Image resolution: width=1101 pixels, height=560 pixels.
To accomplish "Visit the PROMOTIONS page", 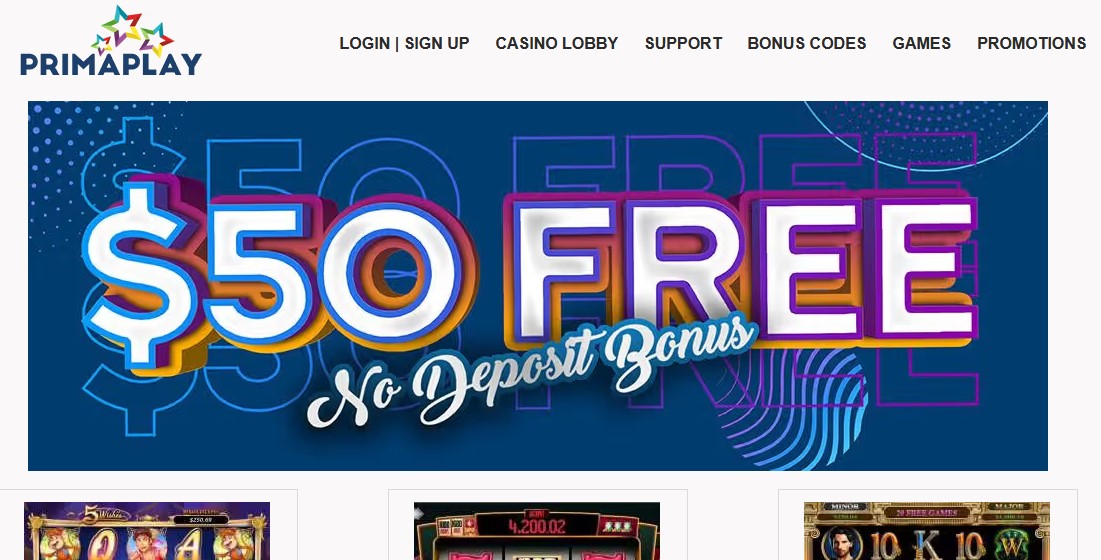I will pos(1031,43).
